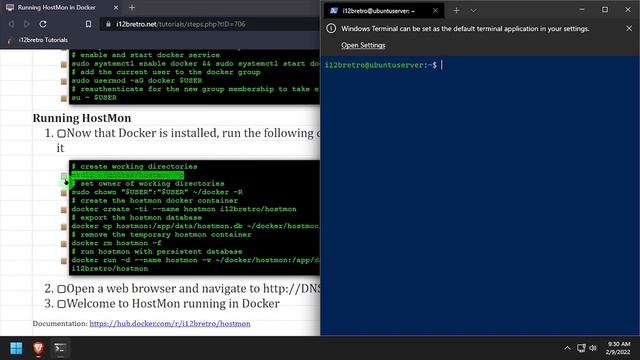Open the volume tray icon
Screen dimensions: 640x360
coord(593,348)
